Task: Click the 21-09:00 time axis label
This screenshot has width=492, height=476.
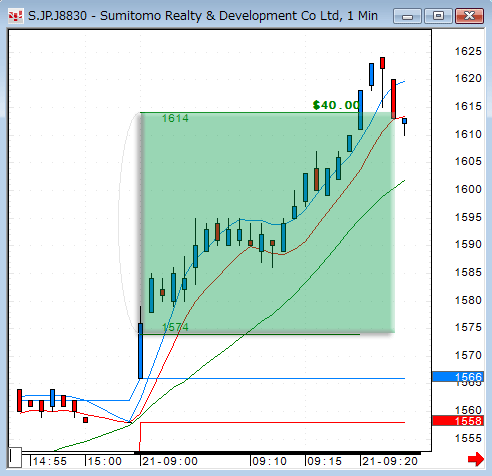Action: click(x=170, y=461)
